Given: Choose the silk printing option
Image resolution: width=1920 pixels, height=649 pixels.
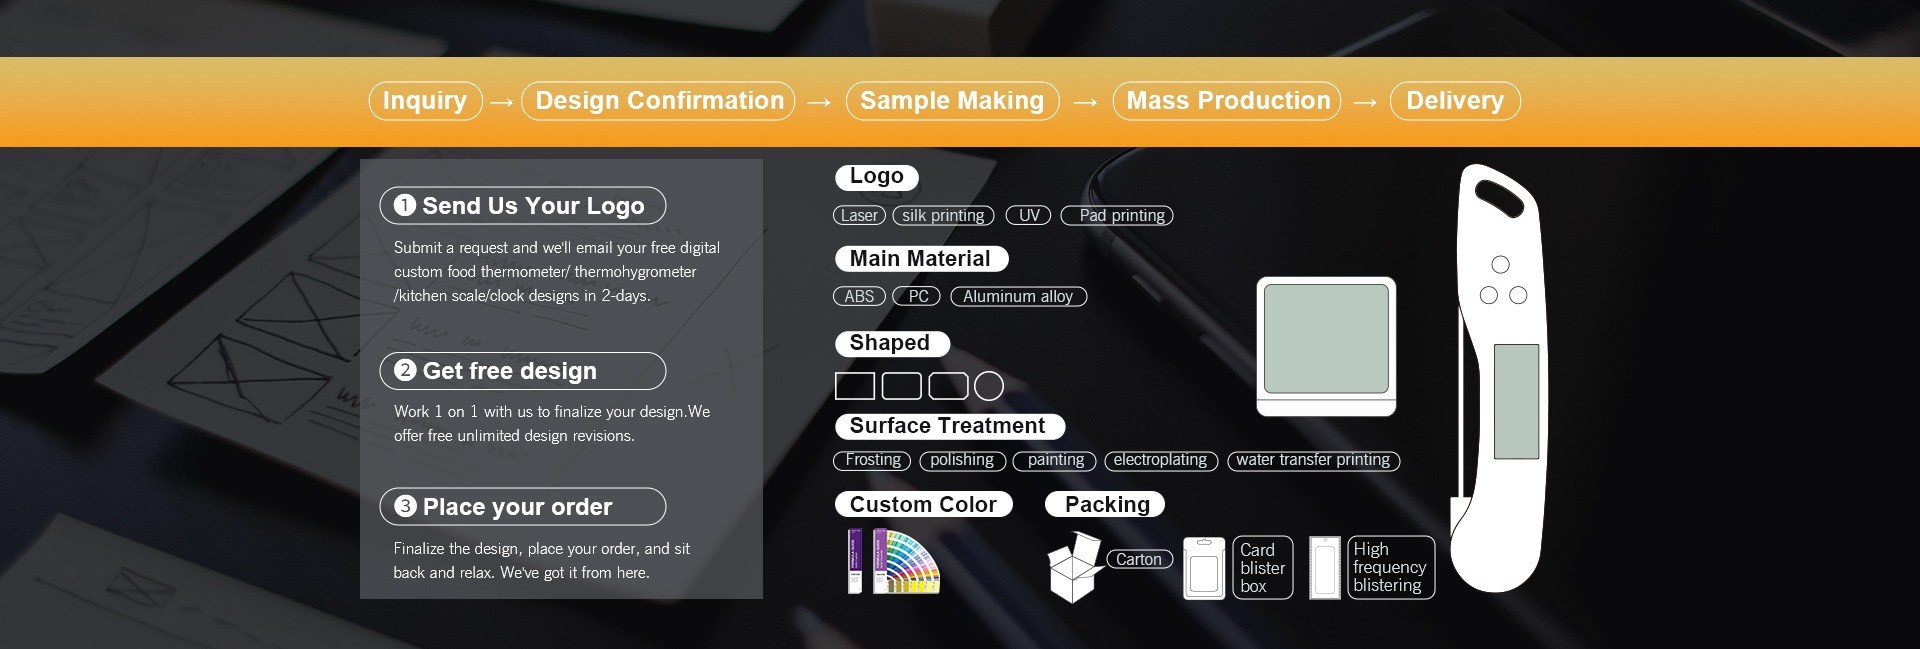Looking at the screenshot, I should [943, 215].
